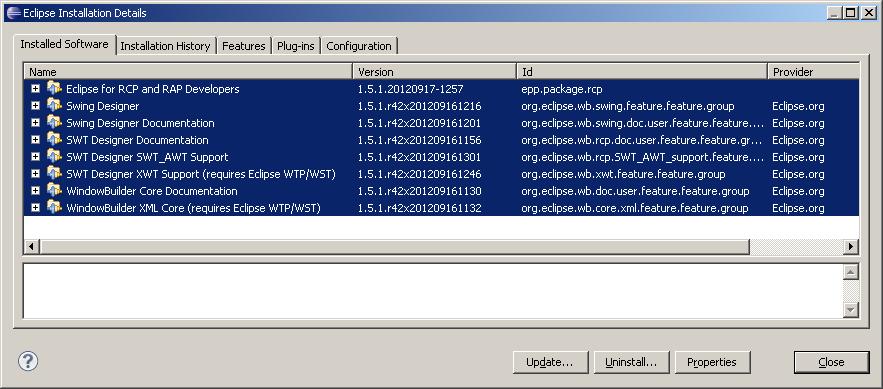Click the horizontal scrollbar thumb of the table

(x=395, y=247)
